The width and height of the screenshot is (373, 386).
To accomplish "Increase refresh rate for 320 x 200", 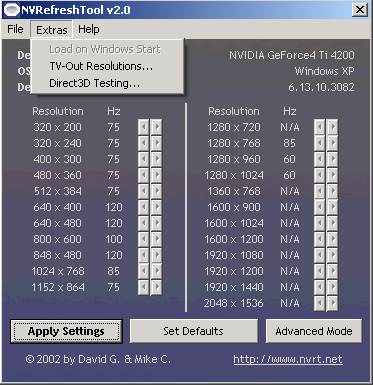I will (156, 127).
